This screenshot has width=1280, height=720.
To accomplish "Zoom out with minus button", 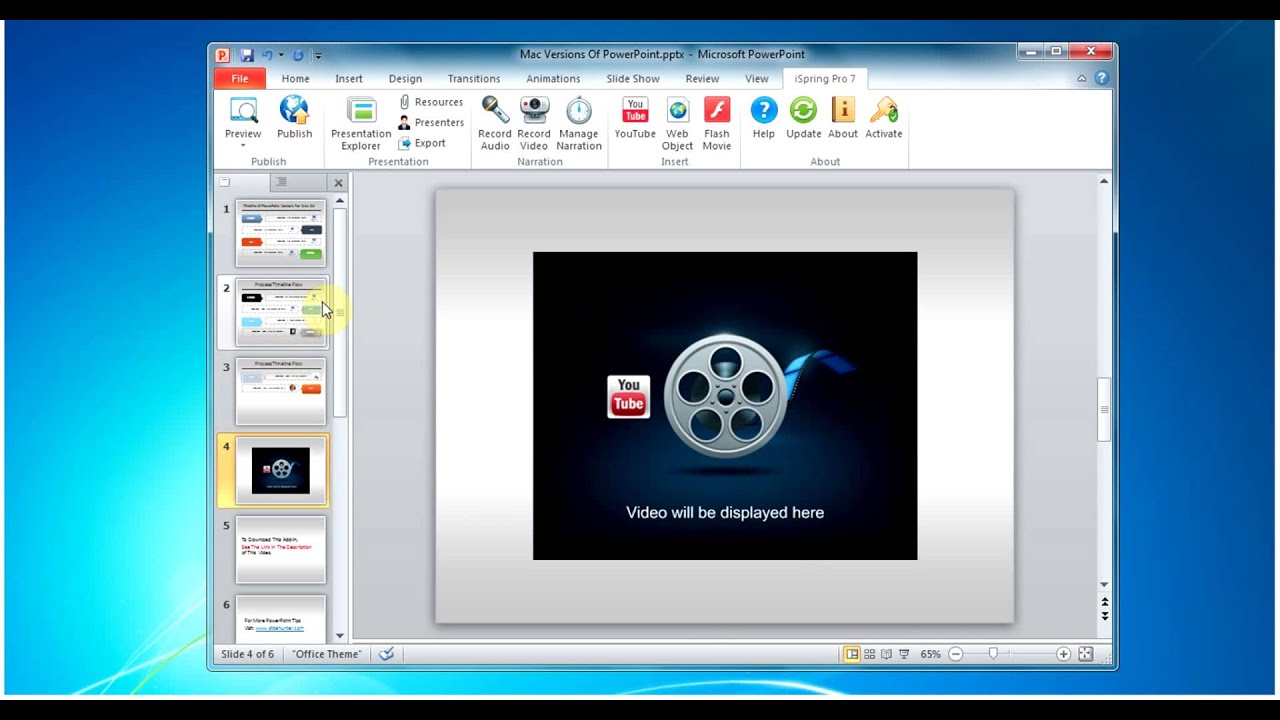I will pyautogui.click(x=956, y=654).
